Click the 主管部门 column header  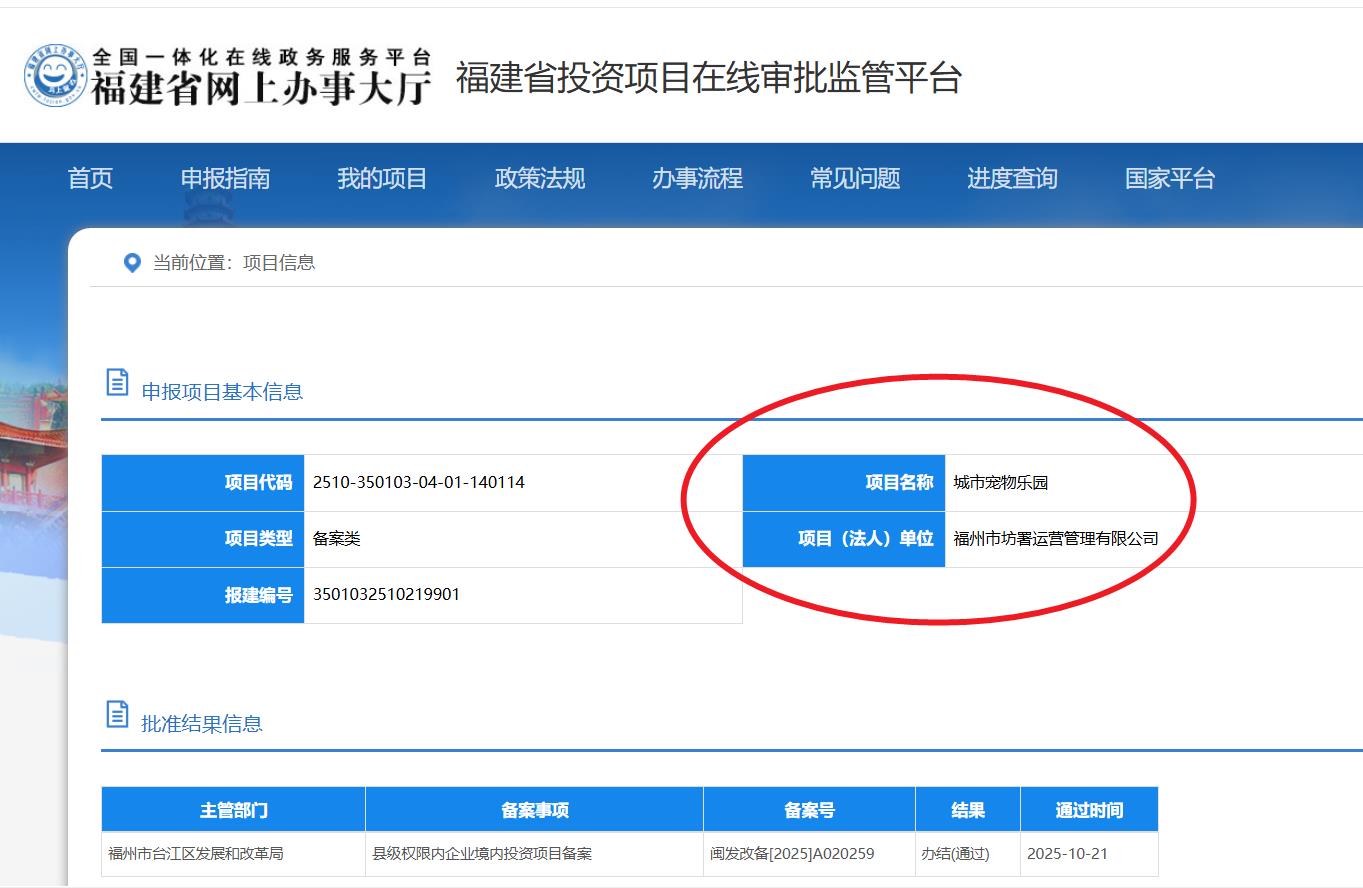pyautogui.click(x=233, y=810)
